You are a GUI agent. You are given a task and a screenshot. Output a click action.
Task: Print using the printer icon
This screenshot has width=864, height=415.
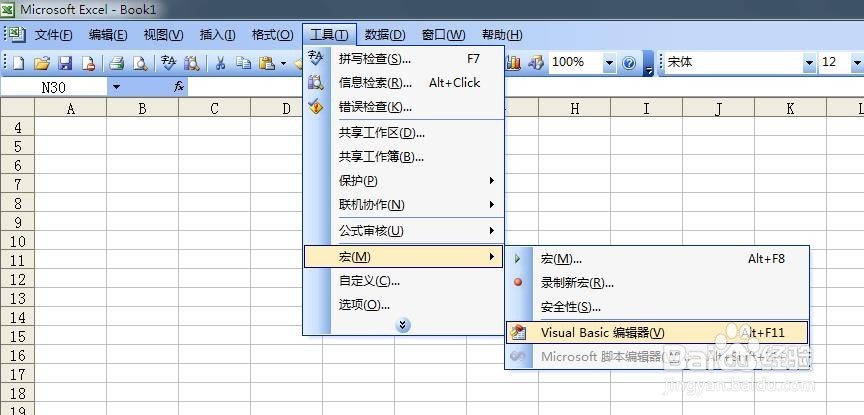[x=116, y=63]
